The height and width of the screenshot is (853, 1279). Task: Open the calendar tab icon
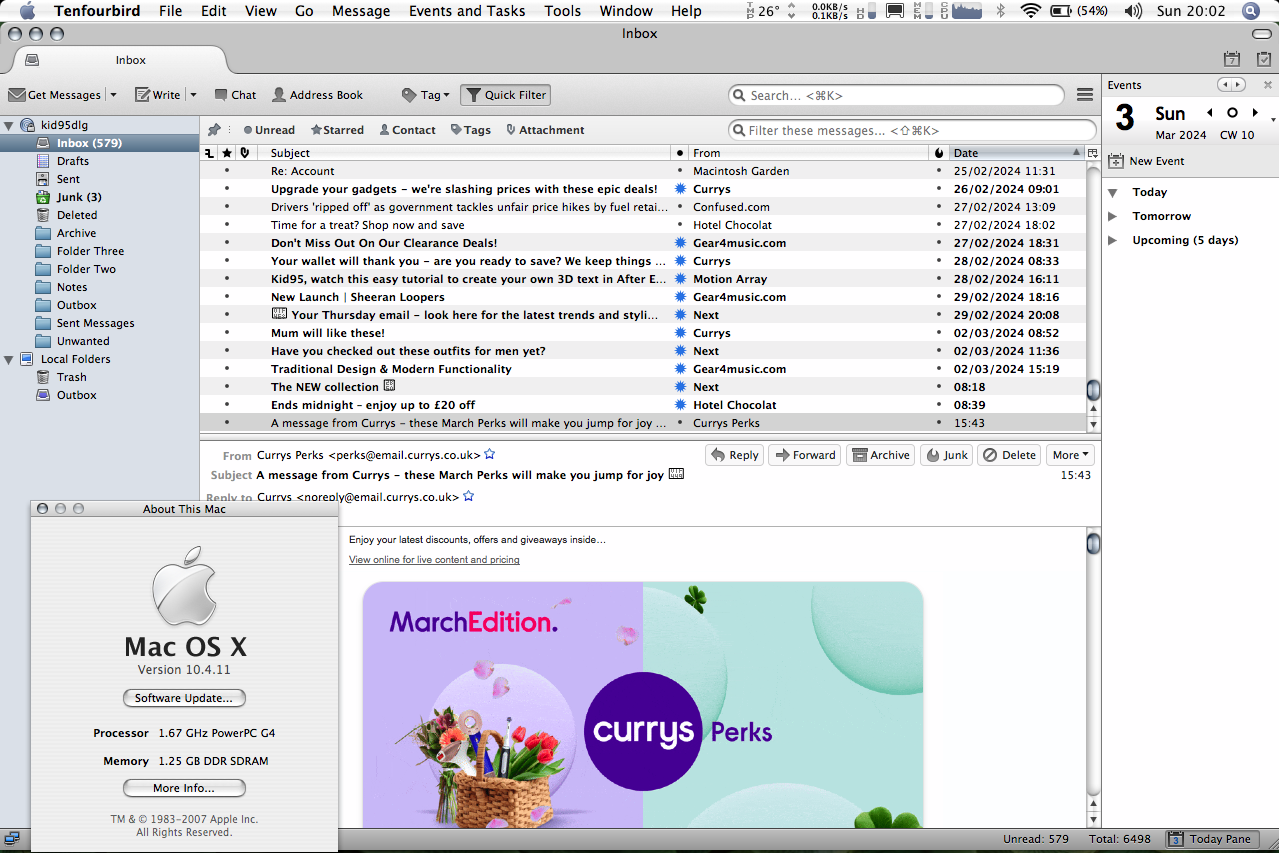point(1232,60)
